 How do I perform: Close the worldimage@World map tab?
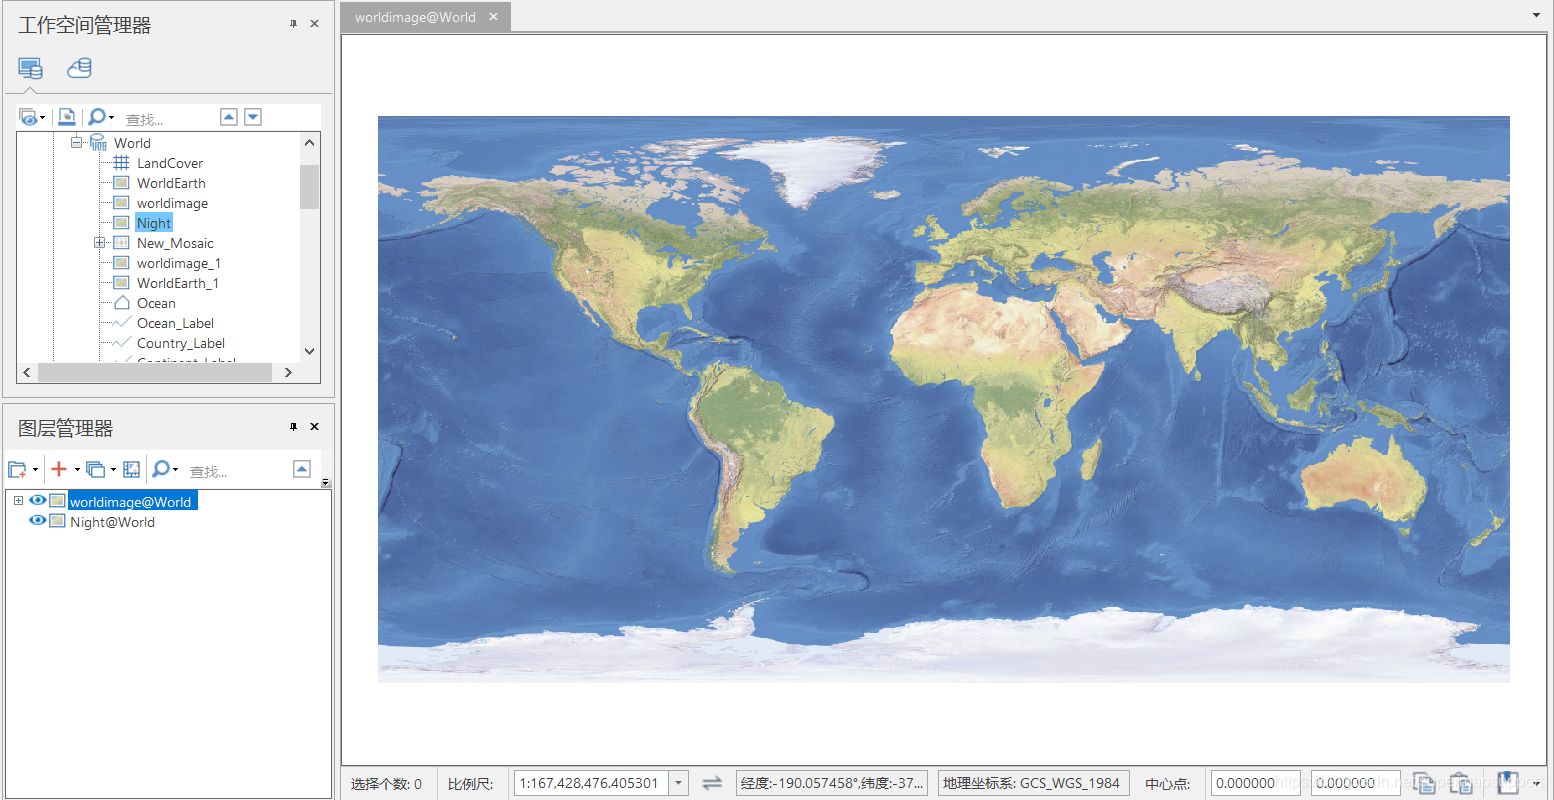click(x=493, y=17)
